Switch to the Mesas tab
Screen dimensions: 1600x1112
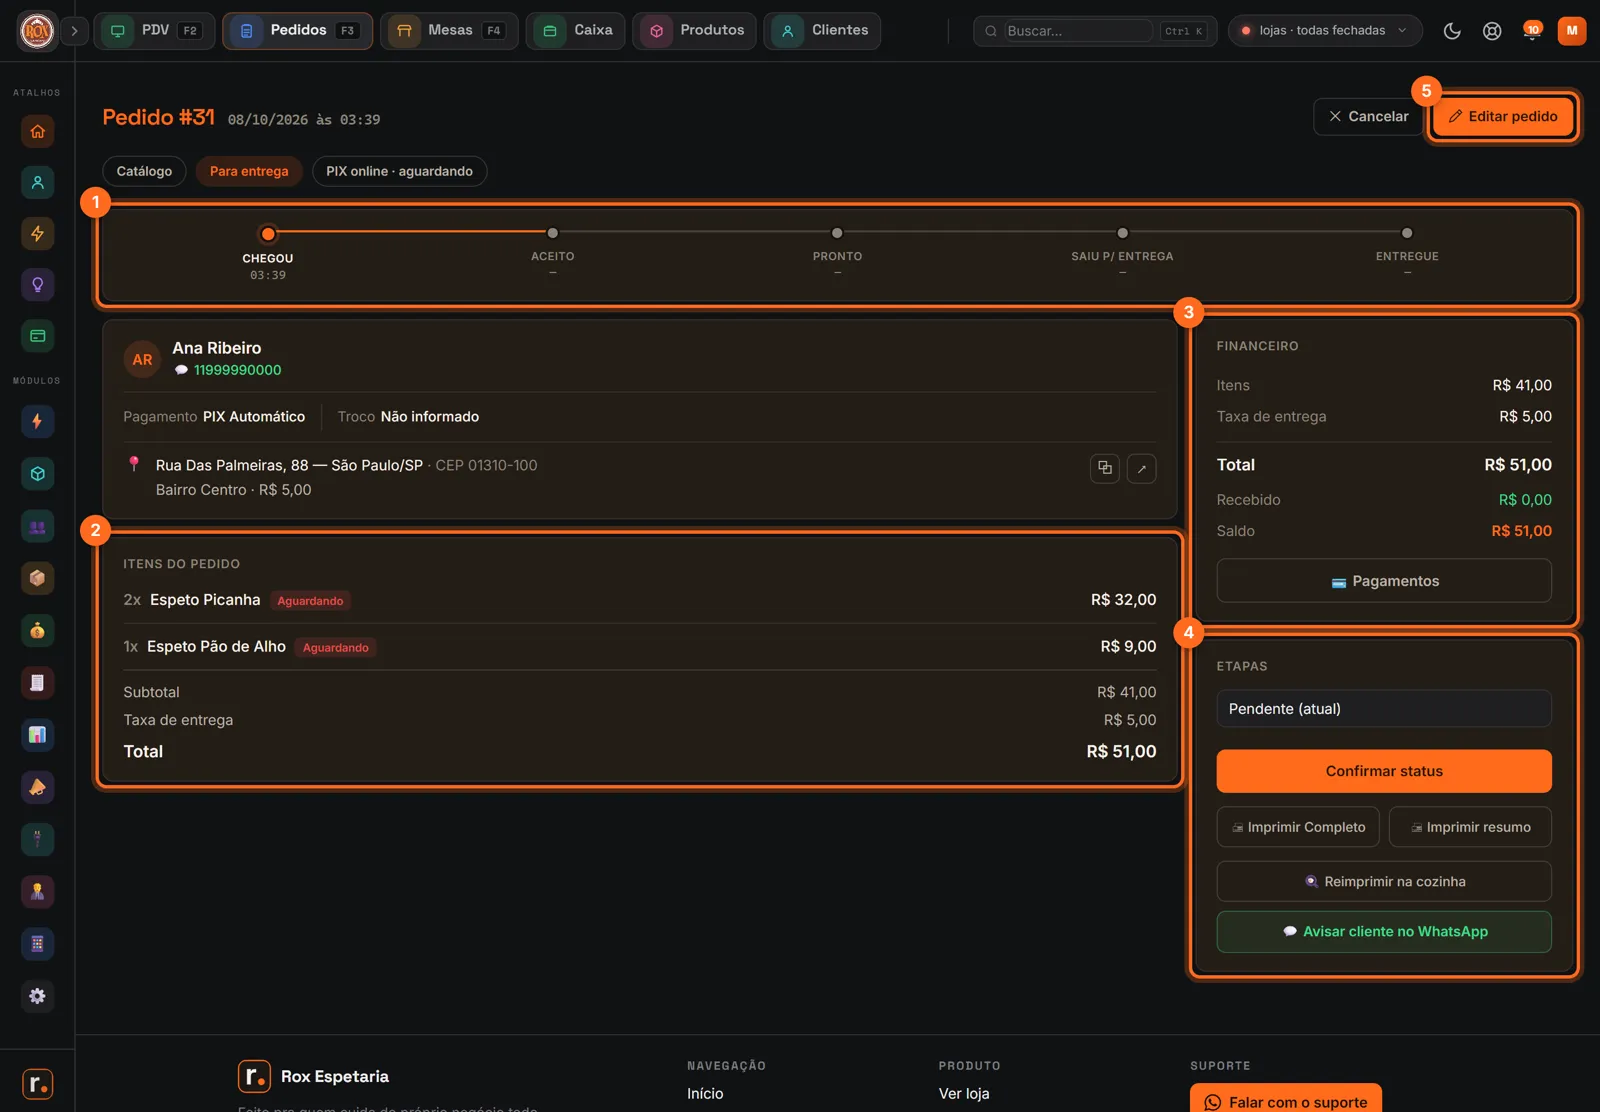450,31
